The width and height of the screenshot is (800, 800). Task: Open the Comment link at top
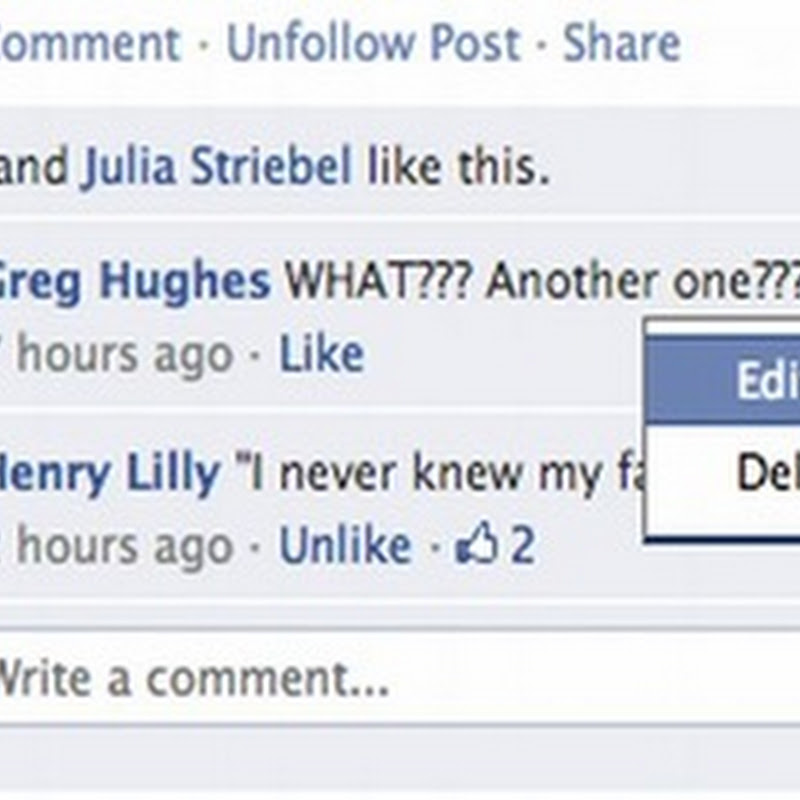coord(90,43)
